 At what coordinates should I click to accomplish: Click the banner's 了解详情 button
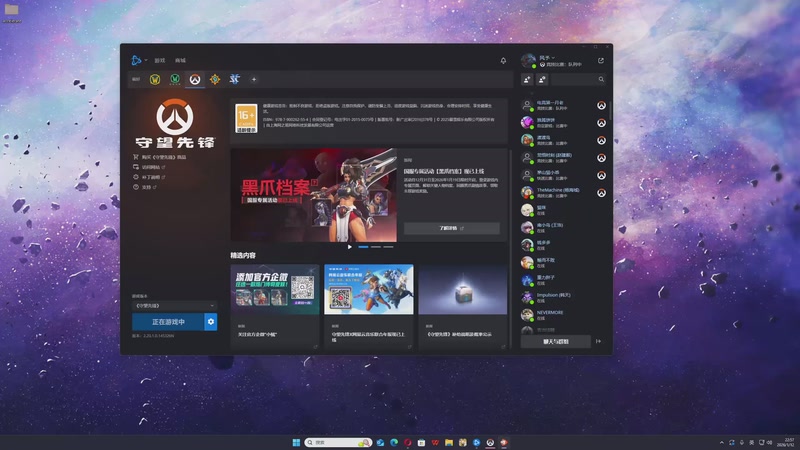tap(452, 228)
